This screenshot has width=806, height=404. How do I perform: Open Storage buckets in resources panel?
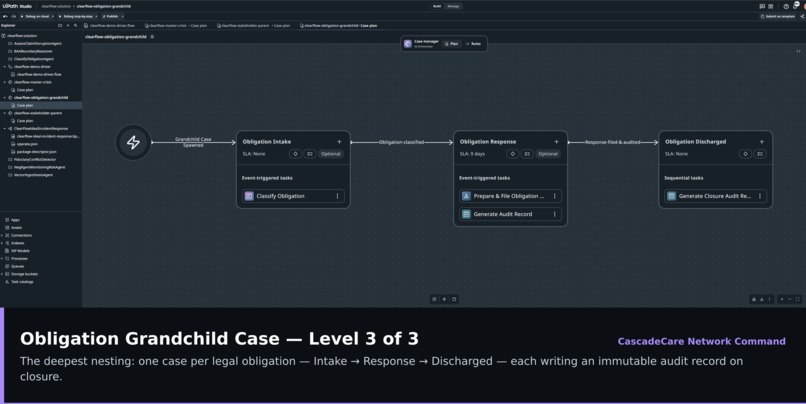pyautogui.click(x=25, y=274)
